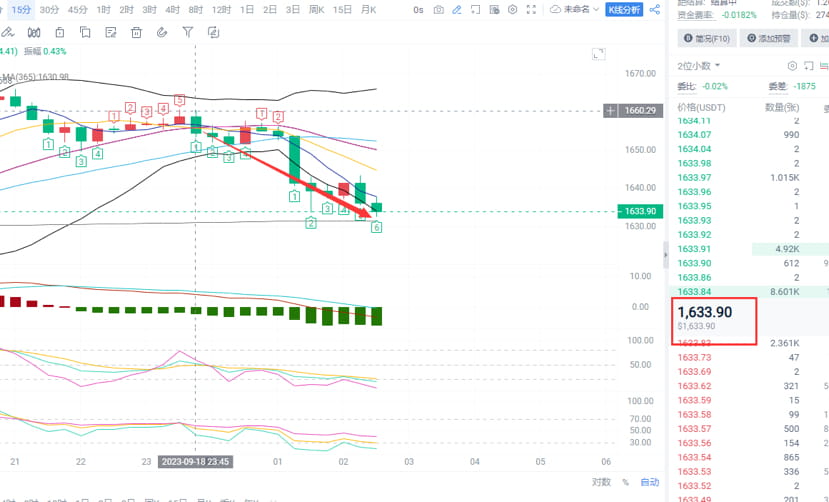Switch to 1时 timeframe

pos(104,10)
